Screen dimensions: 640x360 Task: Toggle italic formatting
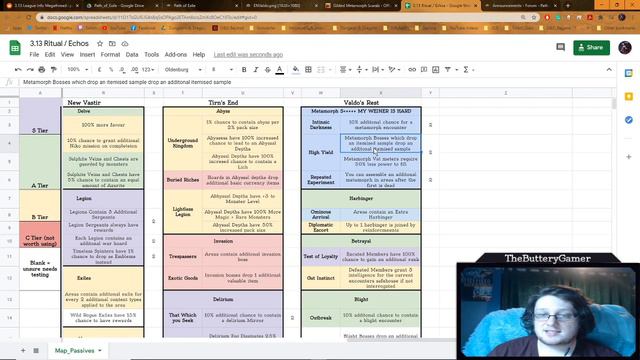tap(256, 70)
